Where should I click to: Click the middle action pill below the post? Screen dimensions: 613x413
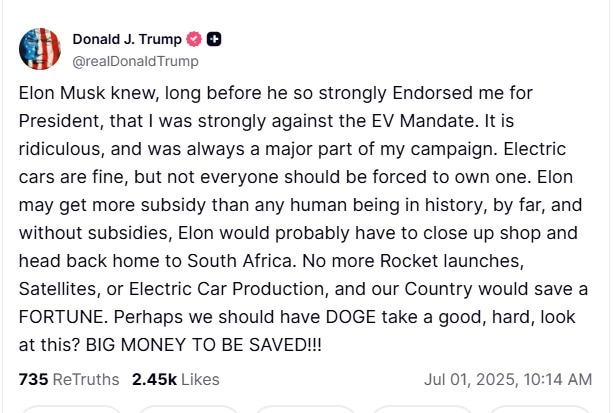click(x=305, y=409)
